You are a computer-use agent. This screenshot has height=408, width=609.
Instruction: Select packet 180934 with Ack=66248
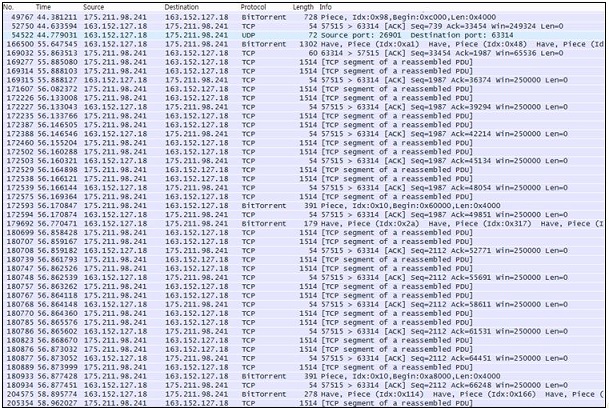(x=303, y=385)
